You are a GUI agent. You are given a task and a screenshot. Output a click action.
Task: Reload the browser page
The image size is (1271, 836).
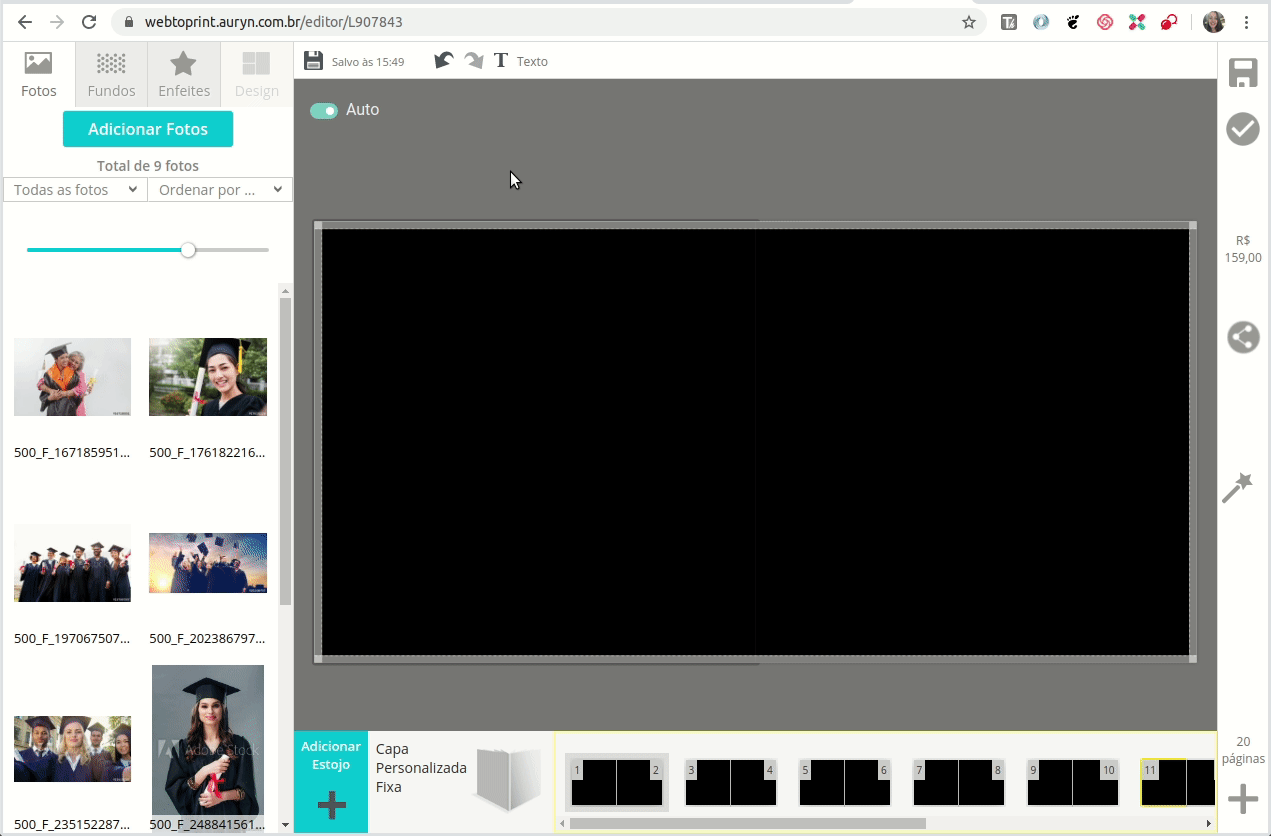click(x=89, y=22)
